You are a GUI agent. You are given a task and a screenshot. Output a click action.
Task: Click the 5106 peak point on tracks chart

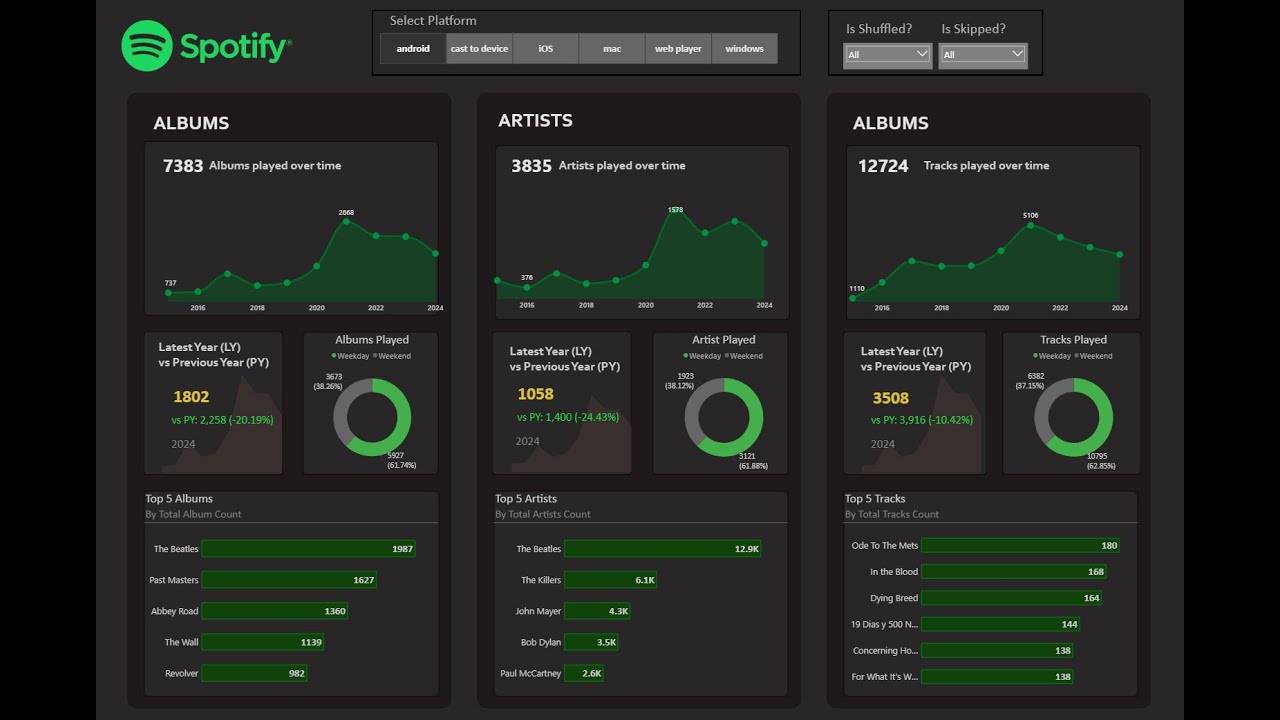pos(1030,225)
